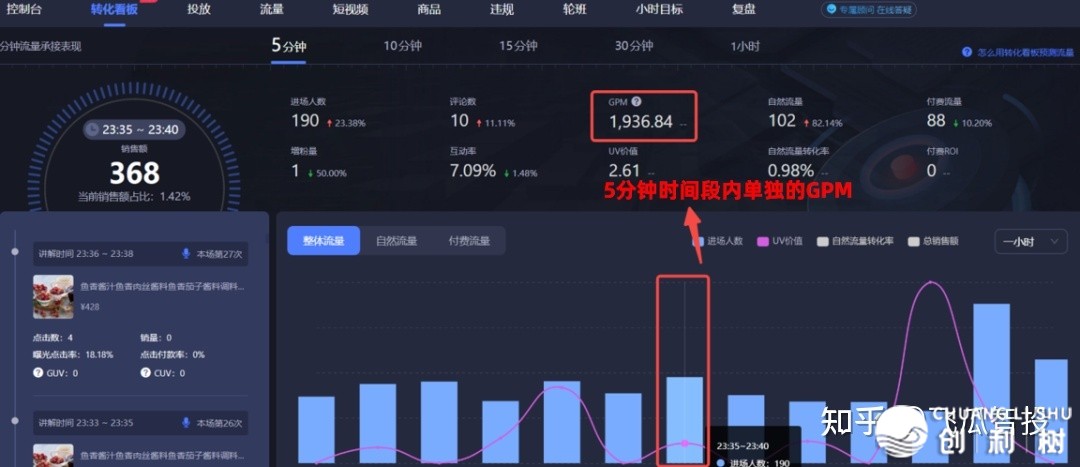This screenshot has width=1080, height=467.
Task: Click the clock icon in 23:35 ~ 23:40 badge
Action: (92, 129)
